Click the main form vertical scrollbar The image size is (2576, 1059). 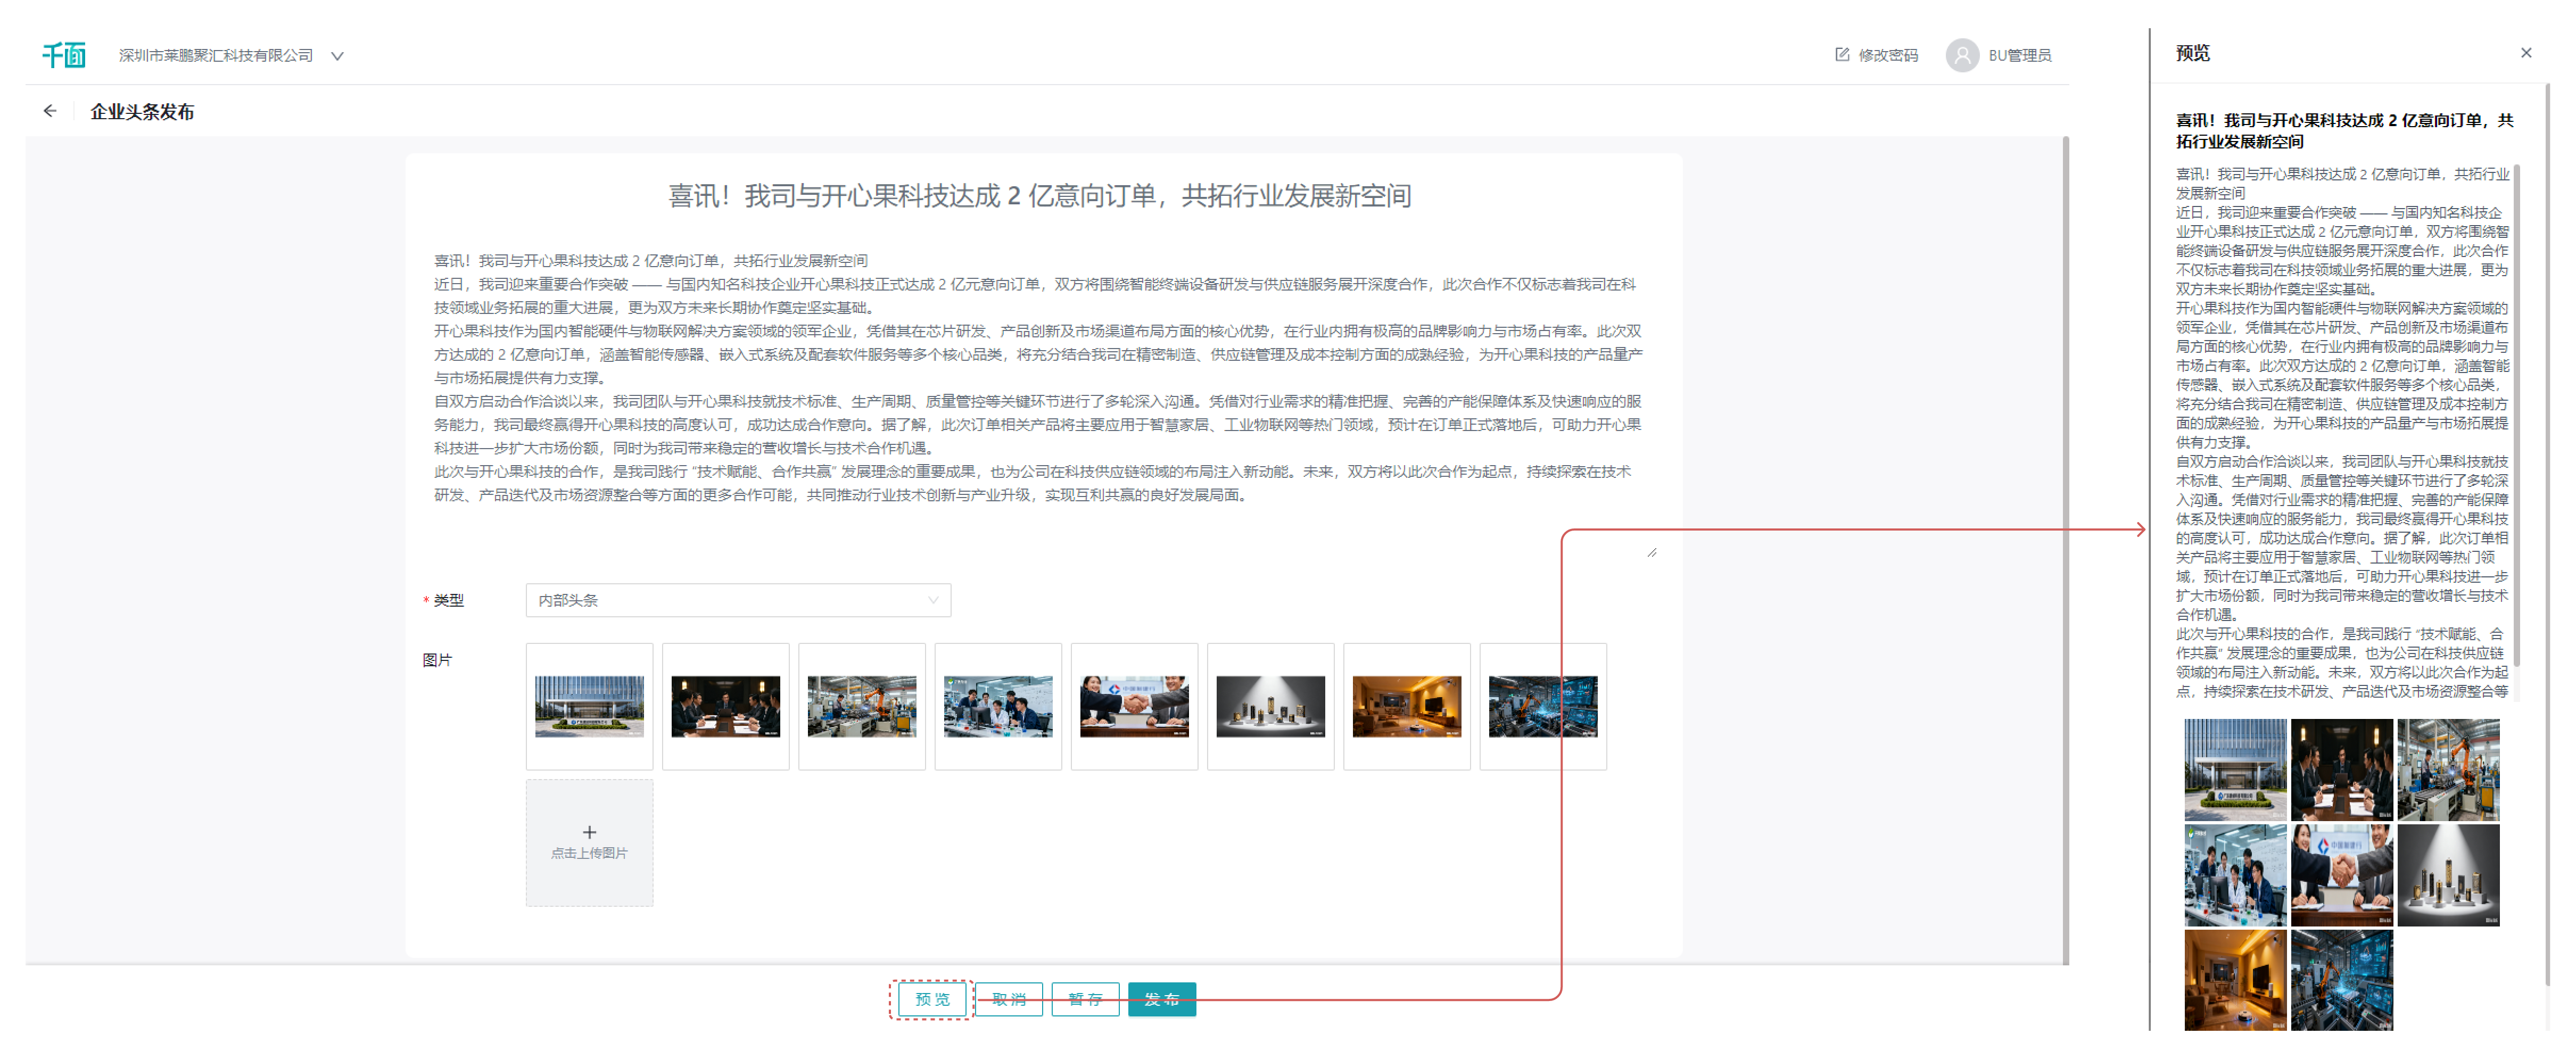2065,550
